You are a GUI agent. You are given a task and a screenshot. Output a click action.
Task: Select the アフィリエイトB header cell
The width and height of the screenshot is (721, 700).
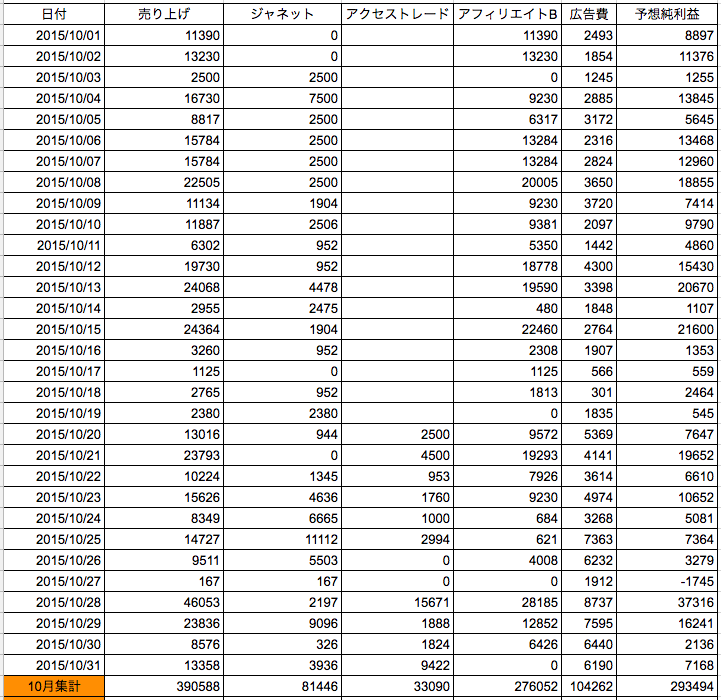(x=508, y=14)
